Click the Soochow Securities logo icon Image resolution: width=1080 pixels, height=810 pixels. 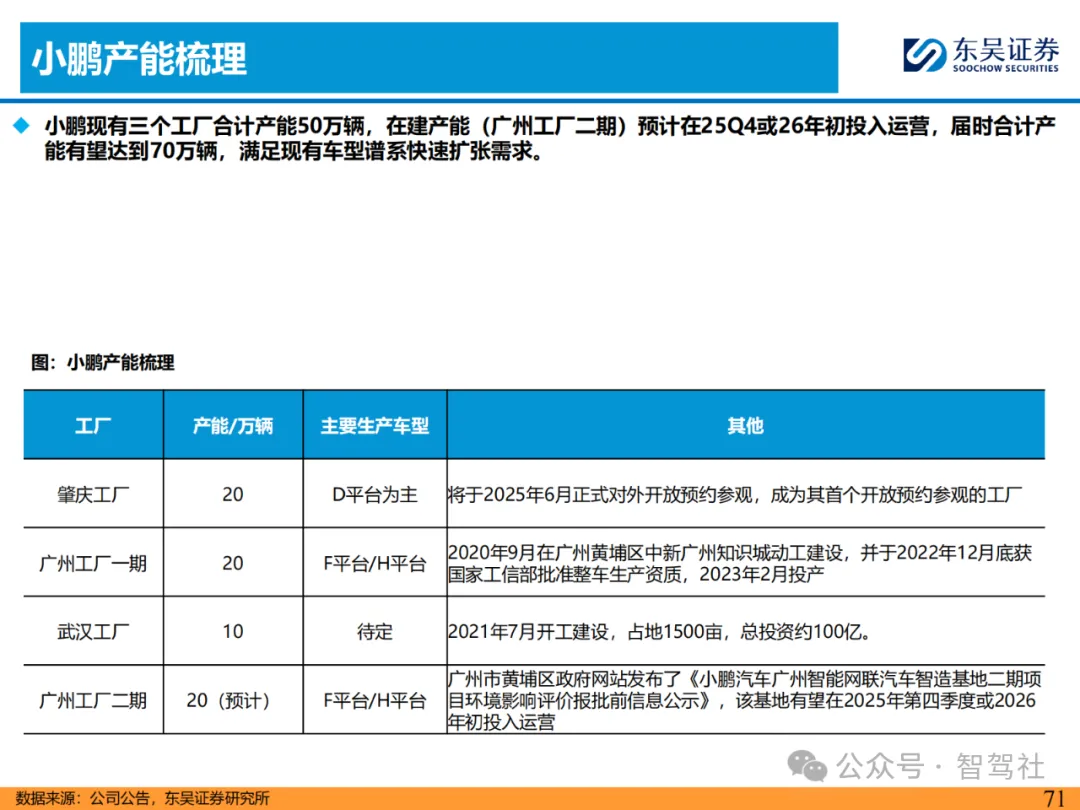point(924,55)
